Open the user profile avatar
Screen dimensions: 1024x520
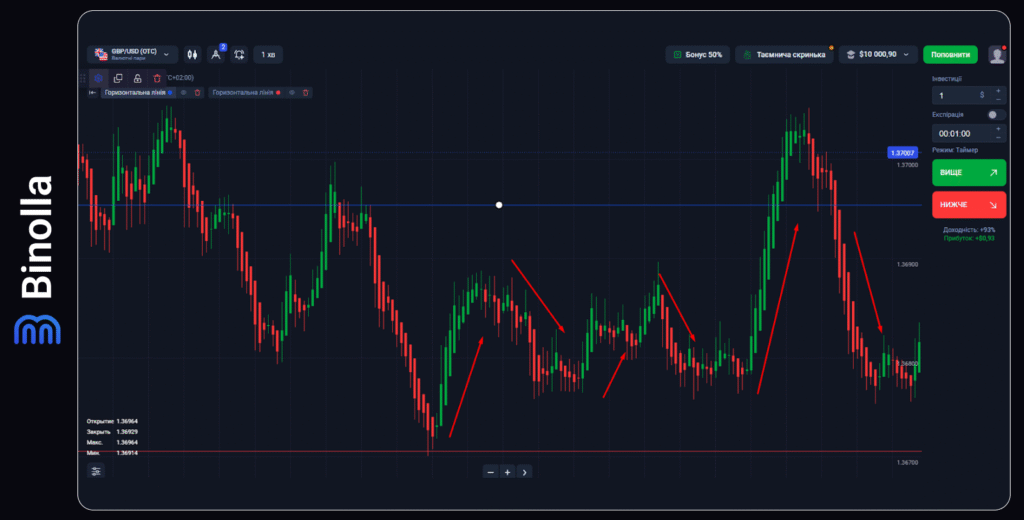click(996, 54)
